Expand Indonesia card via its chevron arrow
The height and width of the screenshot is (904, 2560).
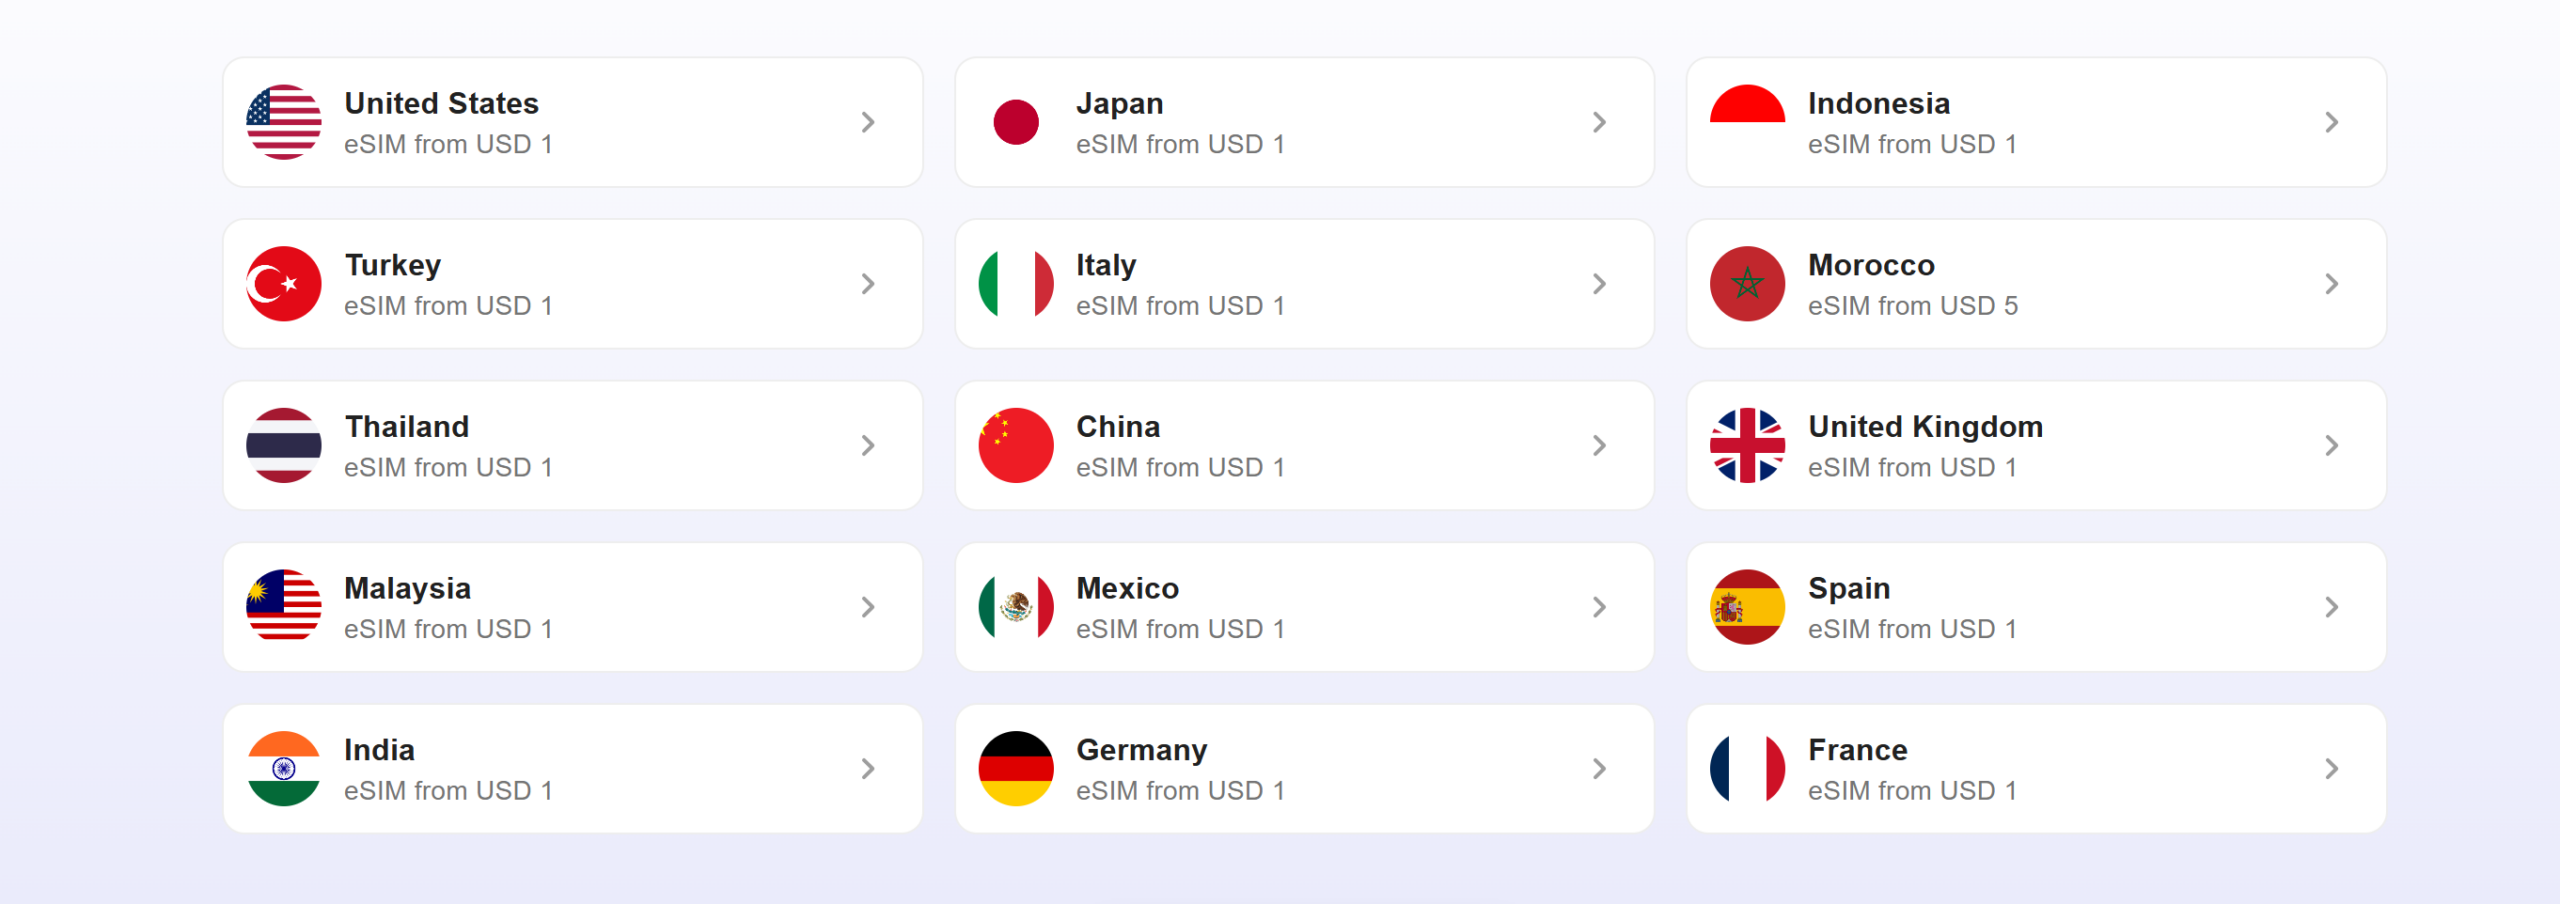click(x=2331, y=122)
